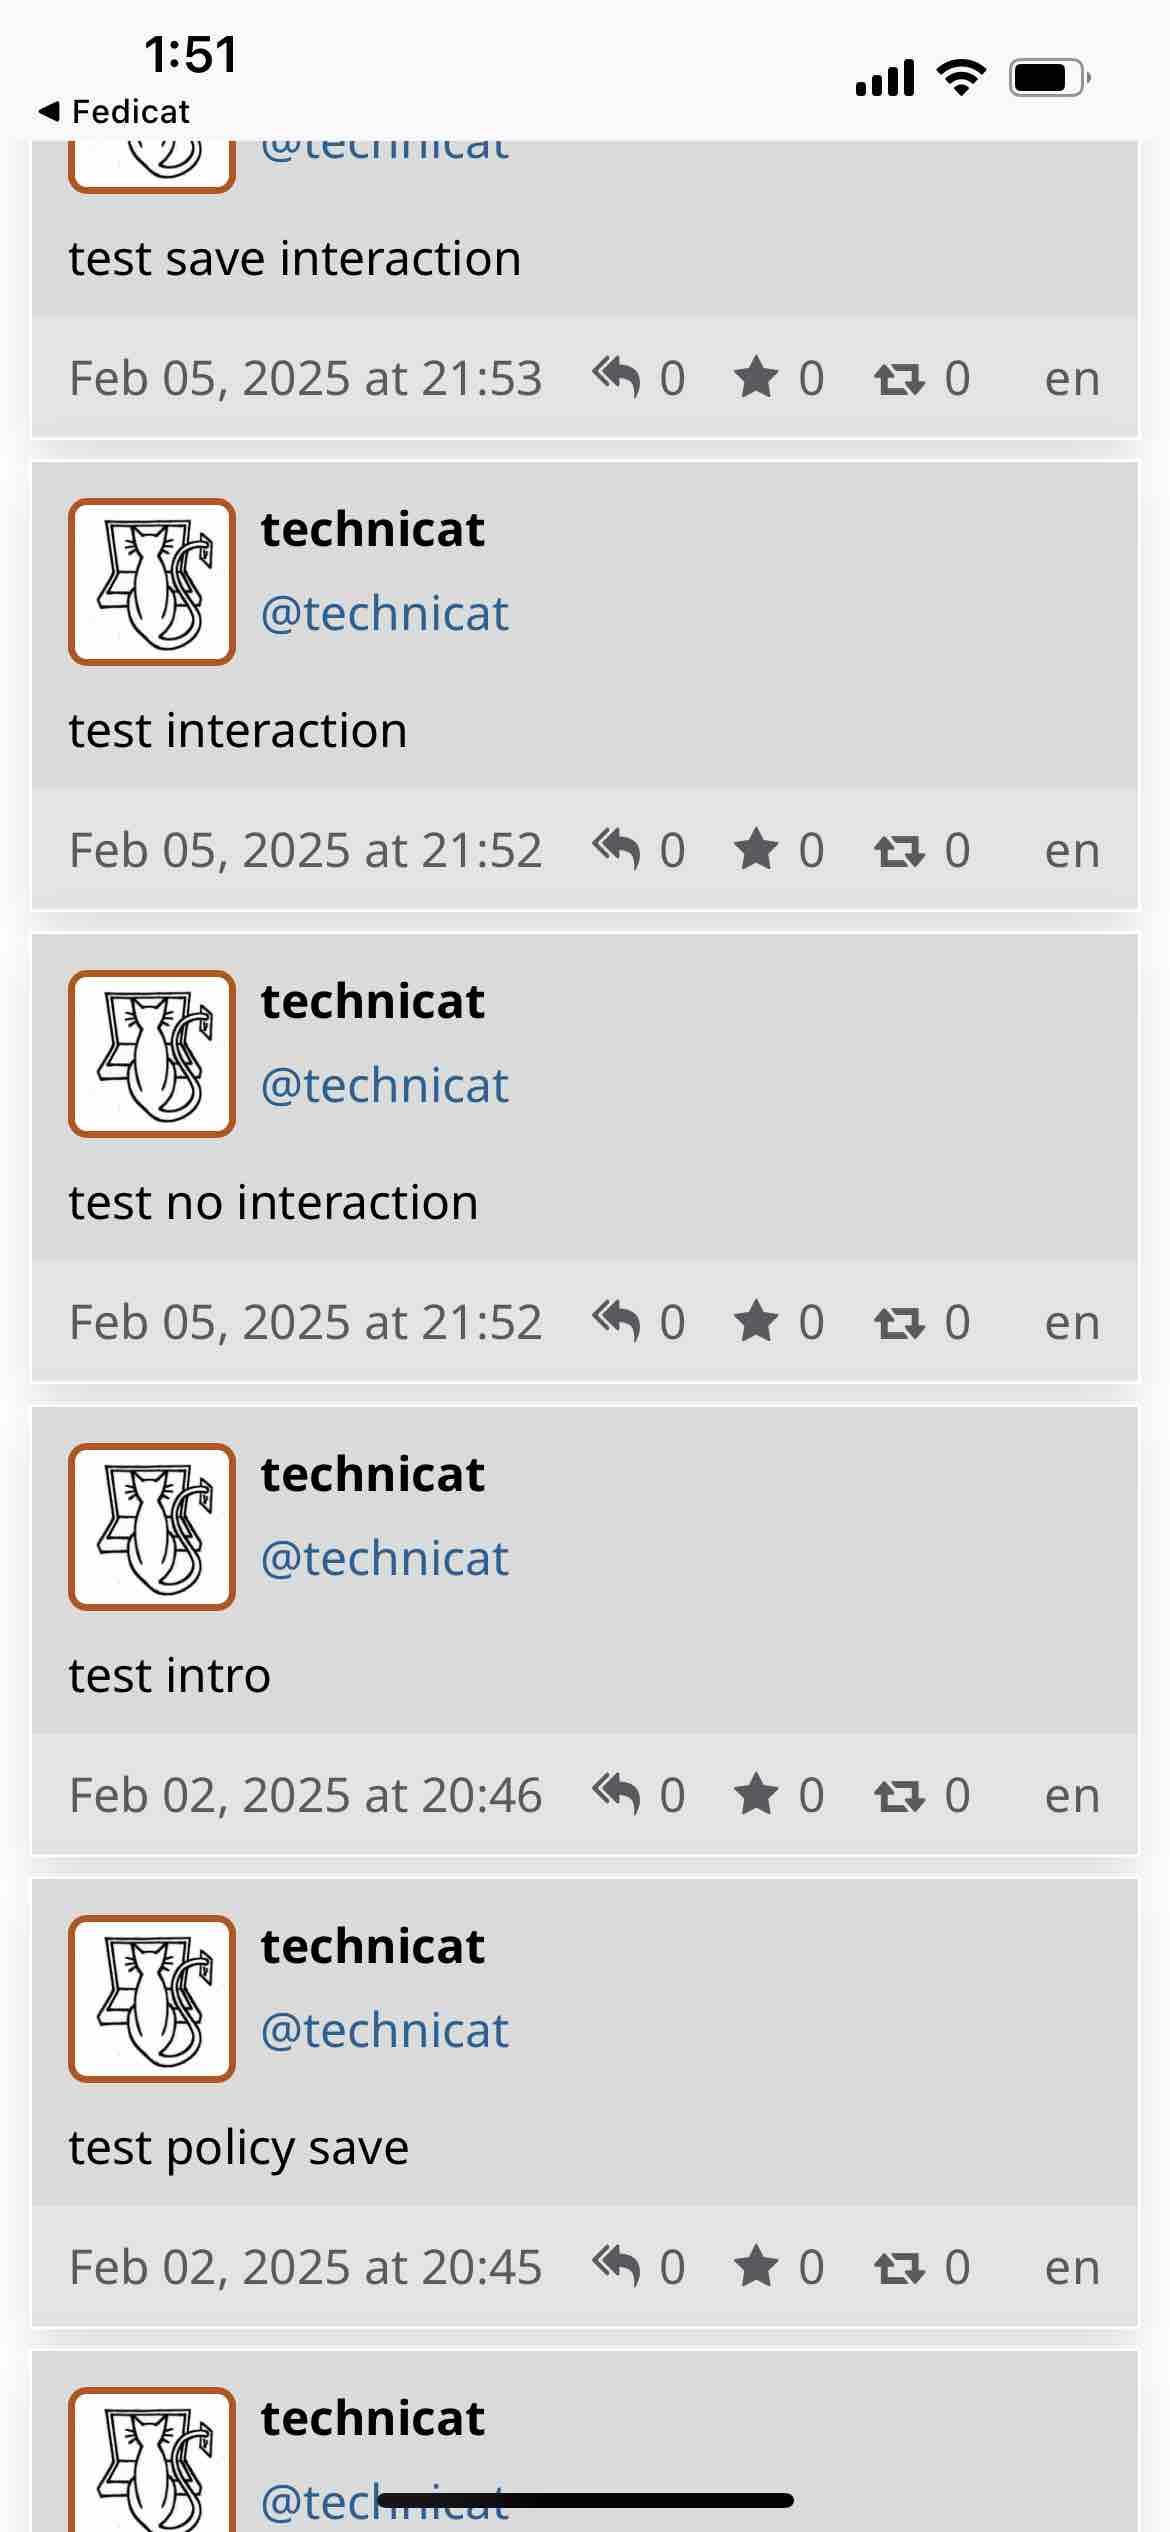Open the 'Feb 02, 2025 at 20:46' timestamp
Image resolution: width=1170 pixels, height=2532 pixels.
pyautogui.click(x=305, y=1795)
